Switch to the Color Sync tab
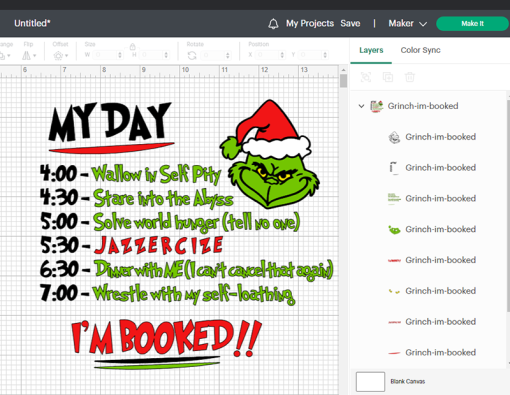The width and height of the screenshot is (510, 395). tap(420, 50)
